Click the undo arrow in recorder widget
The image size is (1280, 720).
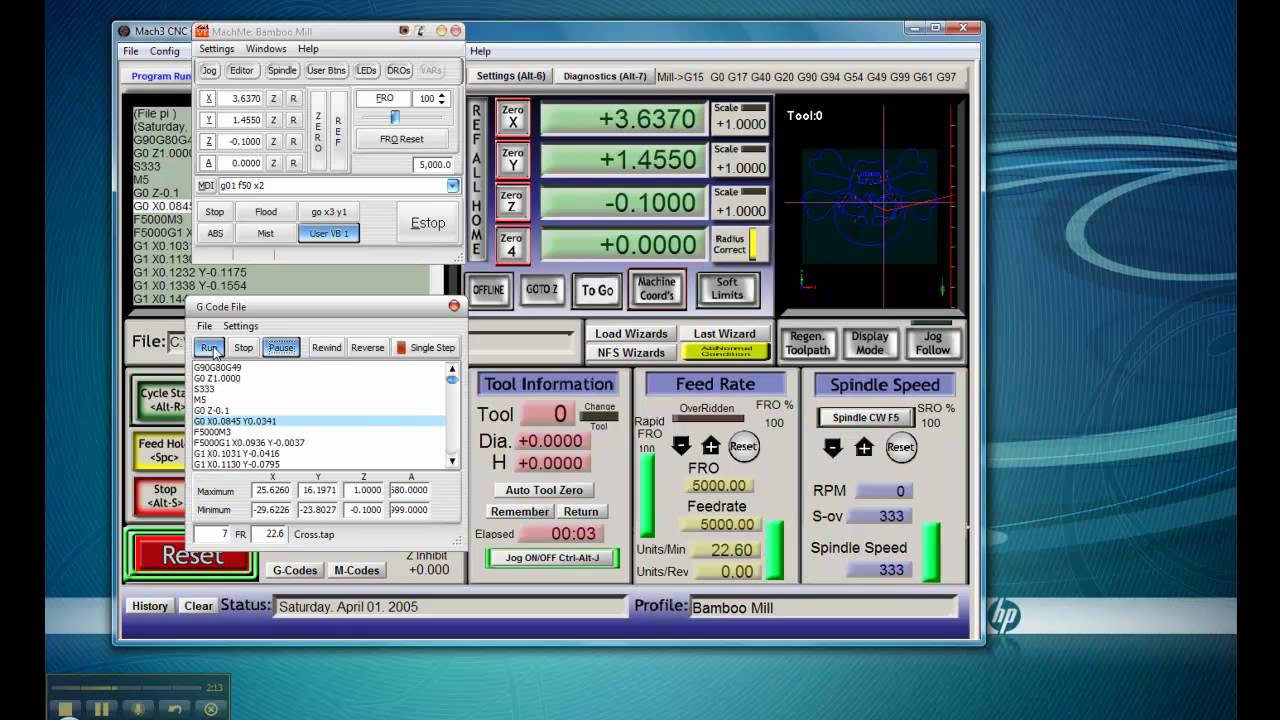tap(174, 709)
